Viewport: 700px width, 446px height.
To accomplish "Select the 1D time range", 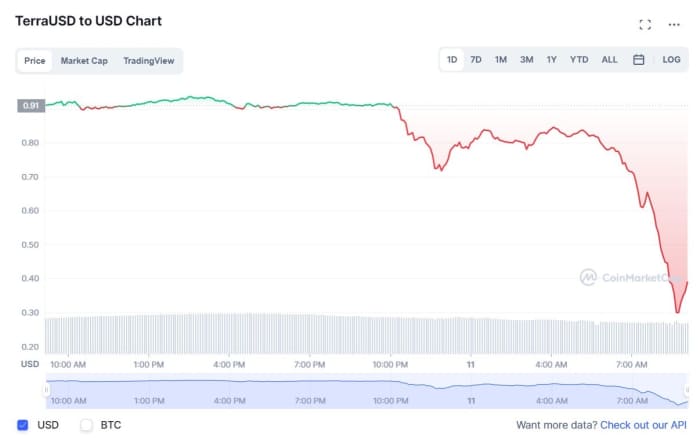I will click(x=452, y=60).
